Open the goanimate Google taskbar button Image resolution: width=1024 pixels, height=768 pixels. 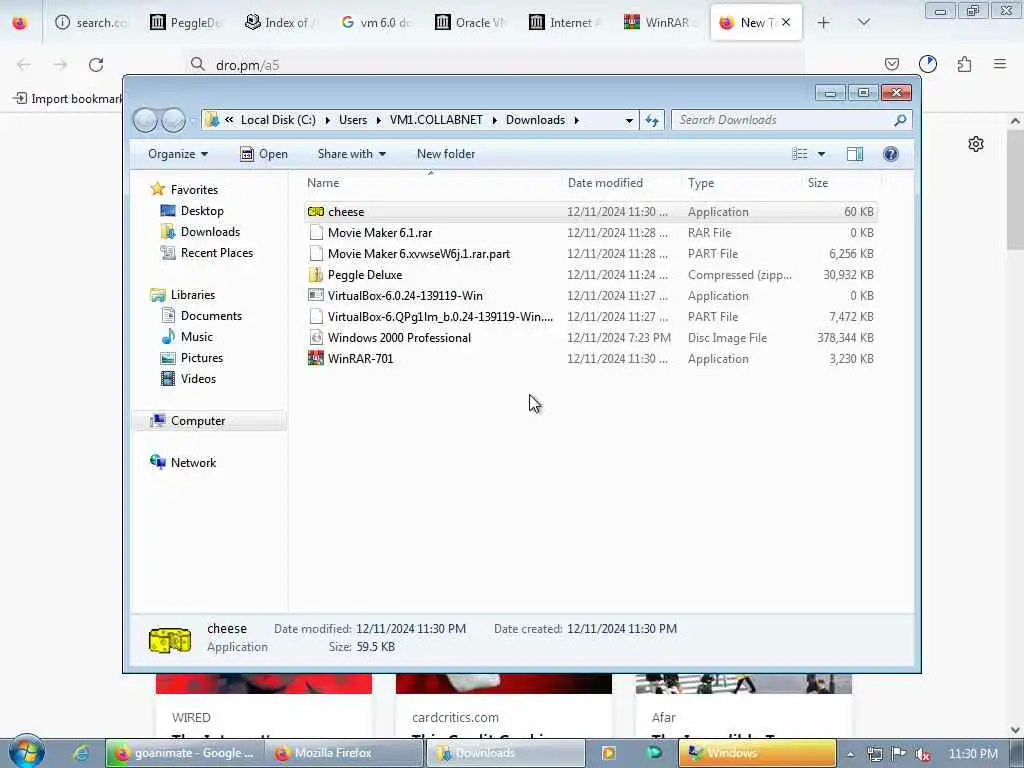click(x=185, y=753)
